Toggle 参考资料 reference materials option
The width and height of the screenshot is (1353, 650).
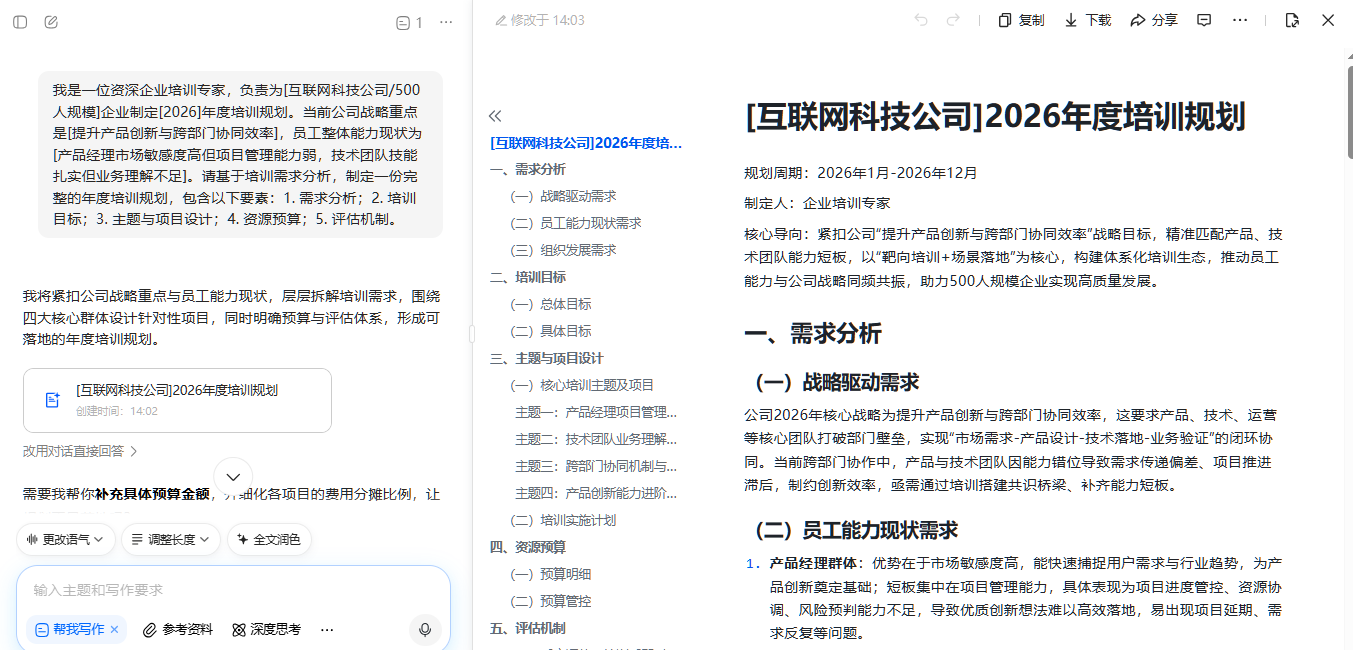pos(178,629)
